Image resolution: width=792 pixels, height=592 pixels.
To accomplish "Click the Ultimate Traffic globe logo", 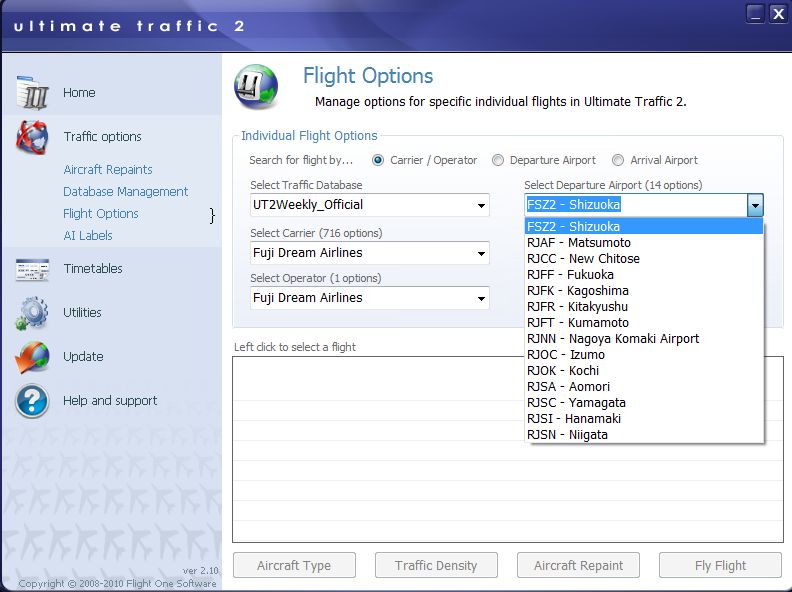I will (x=256, y=87).
